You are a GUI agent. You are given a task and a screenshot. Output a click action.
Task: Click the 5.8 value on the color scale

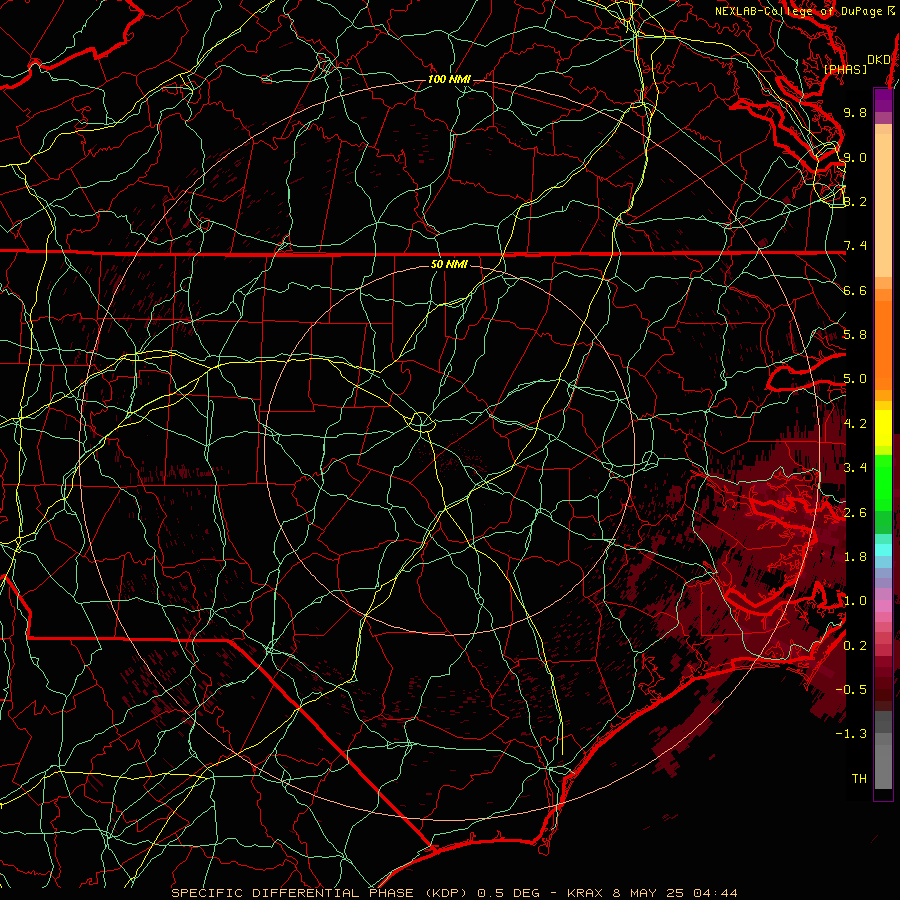[x=855, y=335]
